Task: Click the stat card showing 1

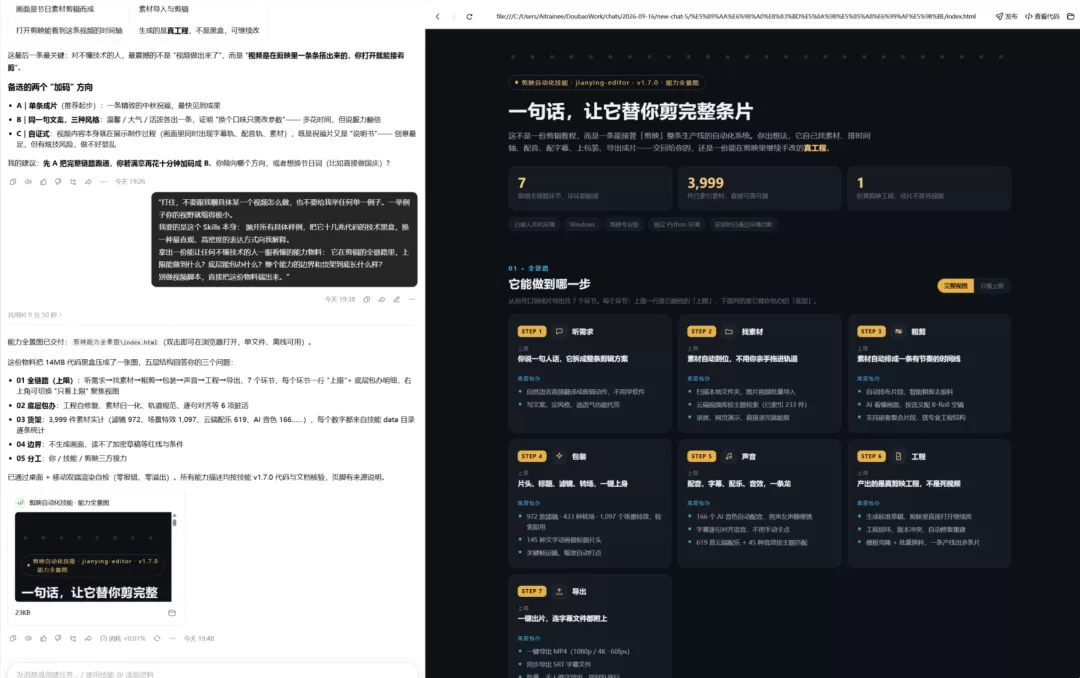Action: point(928,188)
